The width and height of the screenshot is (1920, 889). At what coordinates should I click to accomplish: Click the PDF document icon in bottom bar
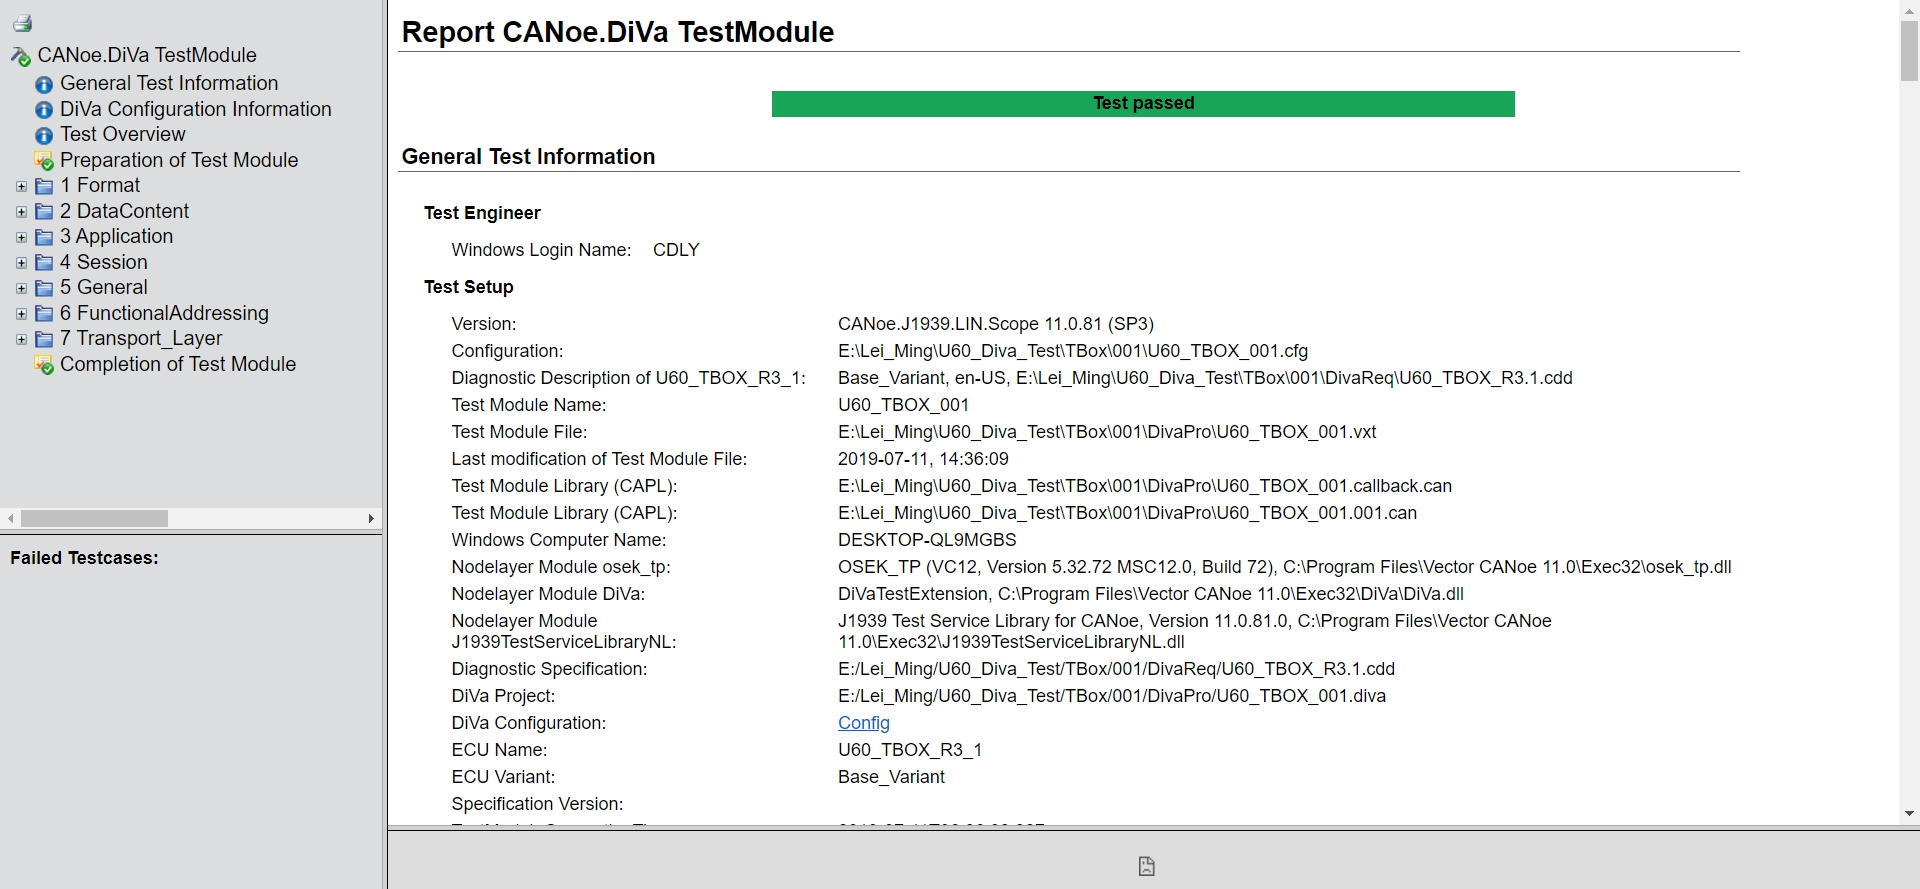1147,866
